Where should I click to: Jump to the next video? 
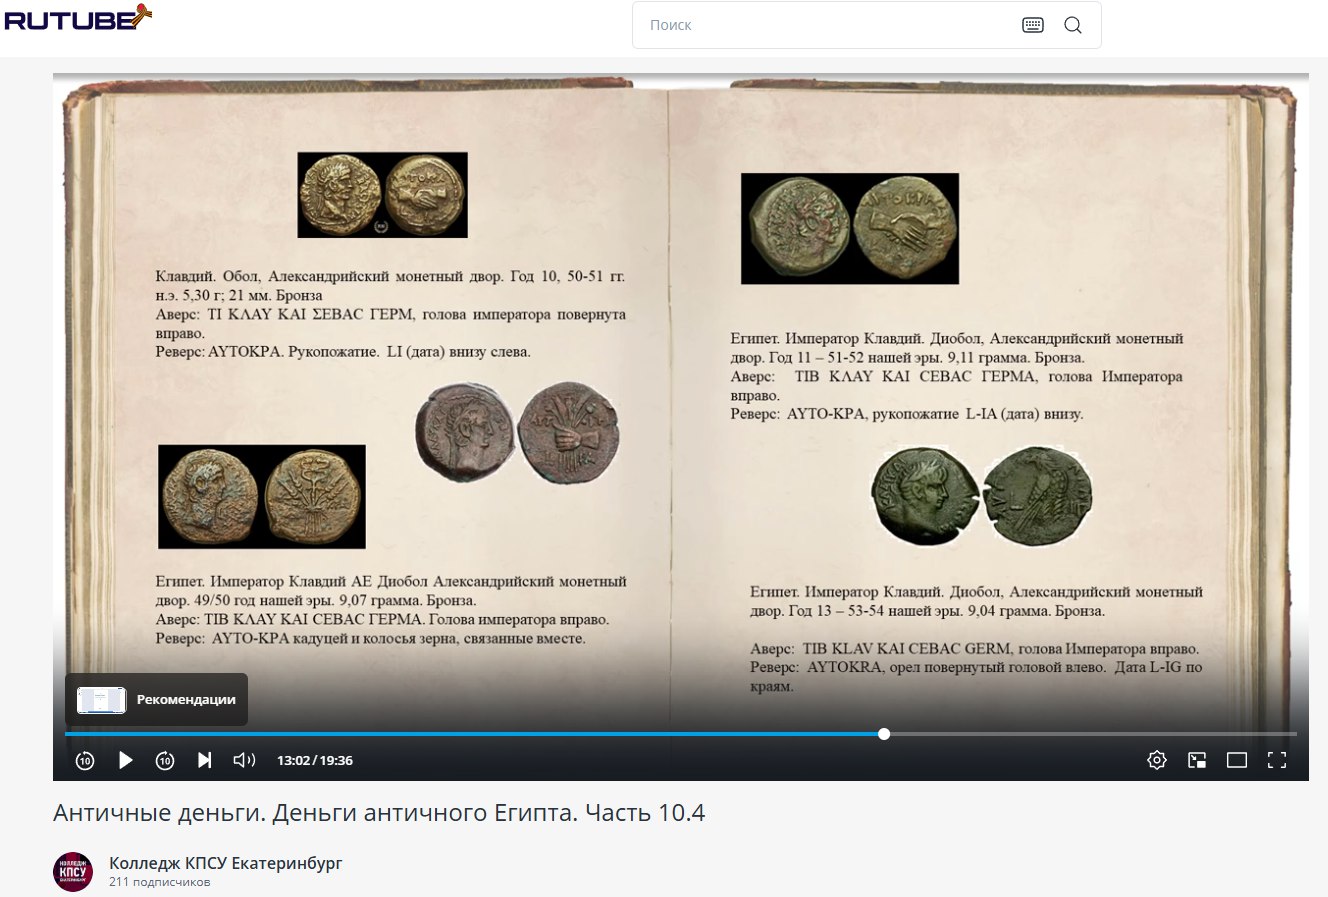pyautogui.click(x=204, y=760)
